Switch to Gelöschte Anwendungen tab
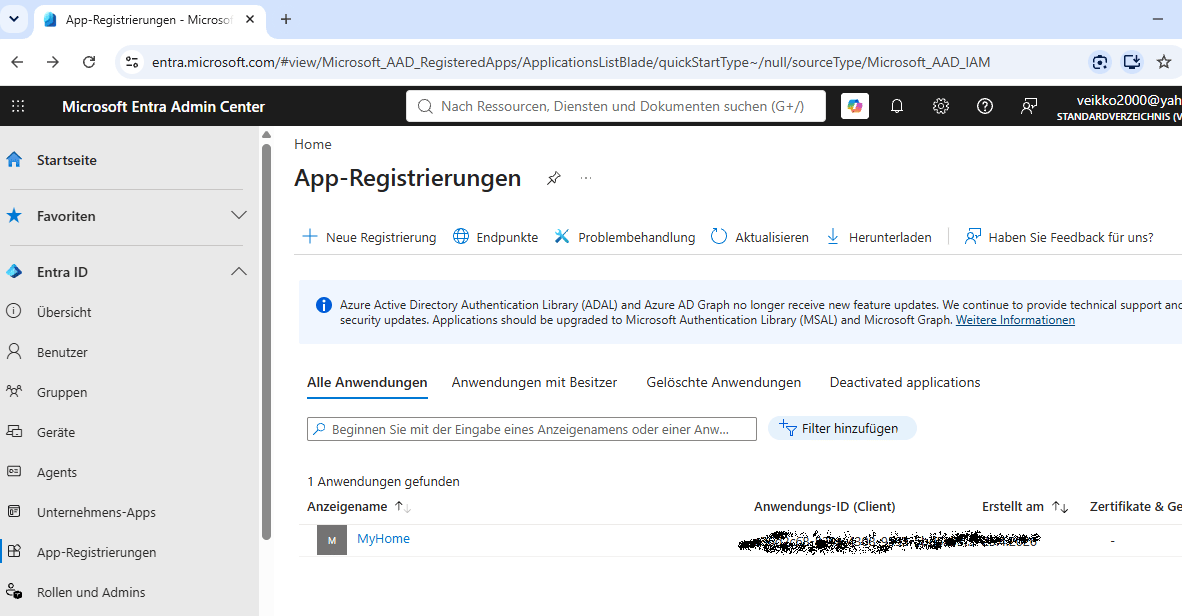The width and height of the screenshot is (1182, 616). coord(724,382)
